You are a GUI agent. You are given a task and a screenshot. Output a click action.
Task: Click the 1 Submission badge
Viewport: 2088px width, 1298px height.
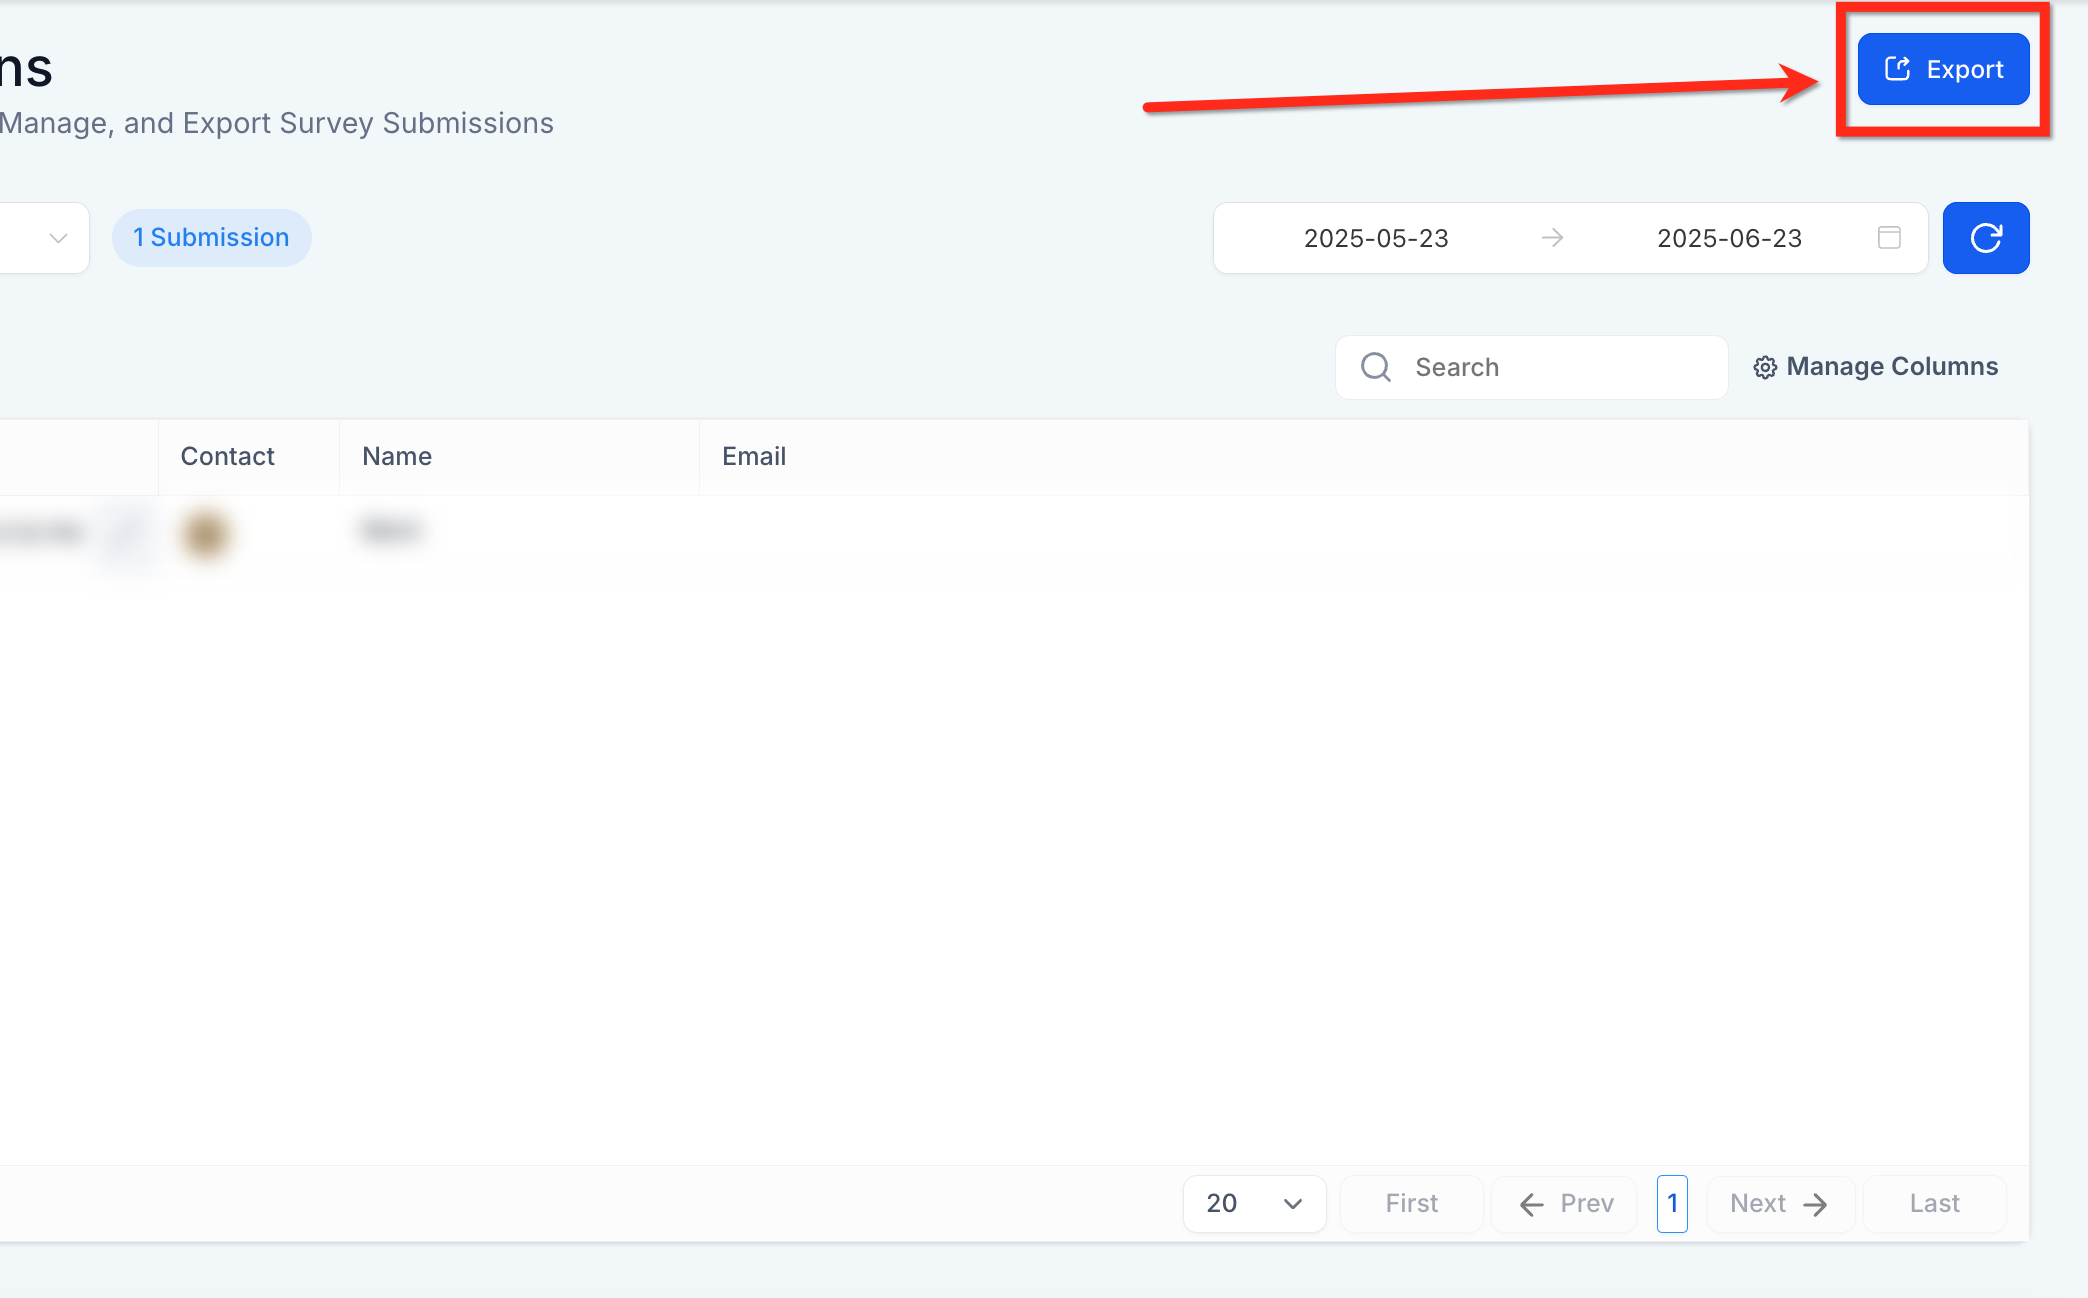[211, 238]
